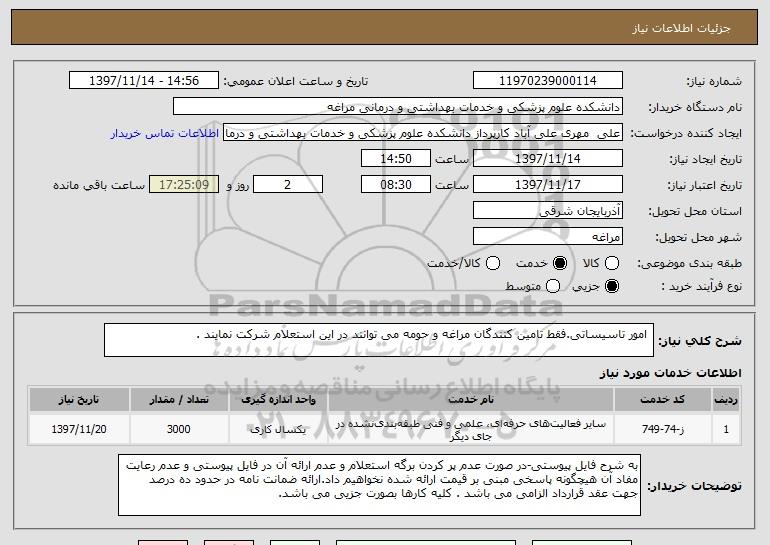
Task: Click the creation time field 14:50
Action: pyautogui.click(x=396, y=159)
